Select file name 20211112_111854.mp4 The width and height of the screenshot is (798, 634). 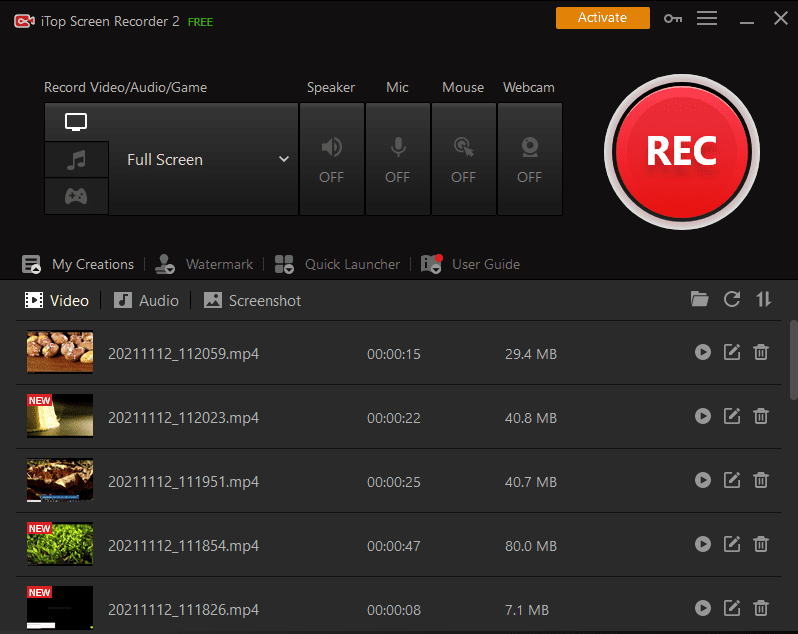pos(183,546)
